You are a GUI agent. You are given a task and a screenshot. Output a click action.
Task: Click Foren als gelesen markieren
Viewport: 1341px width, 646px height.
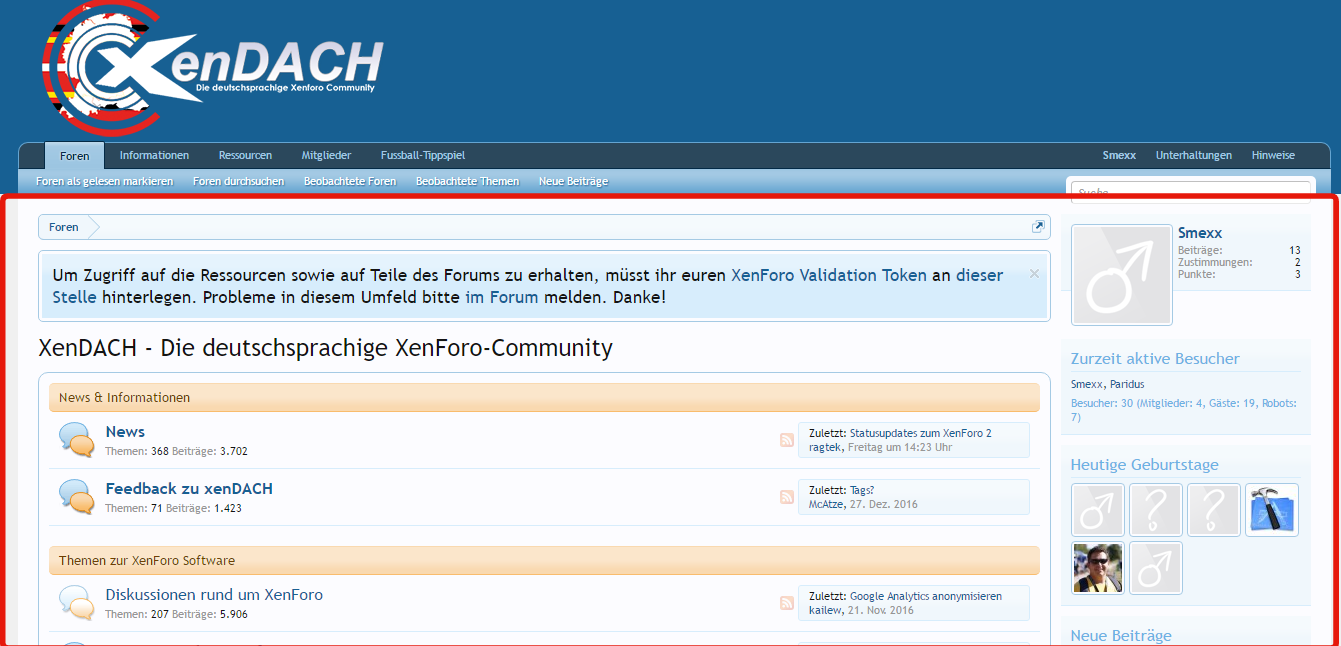pos(105,181)
